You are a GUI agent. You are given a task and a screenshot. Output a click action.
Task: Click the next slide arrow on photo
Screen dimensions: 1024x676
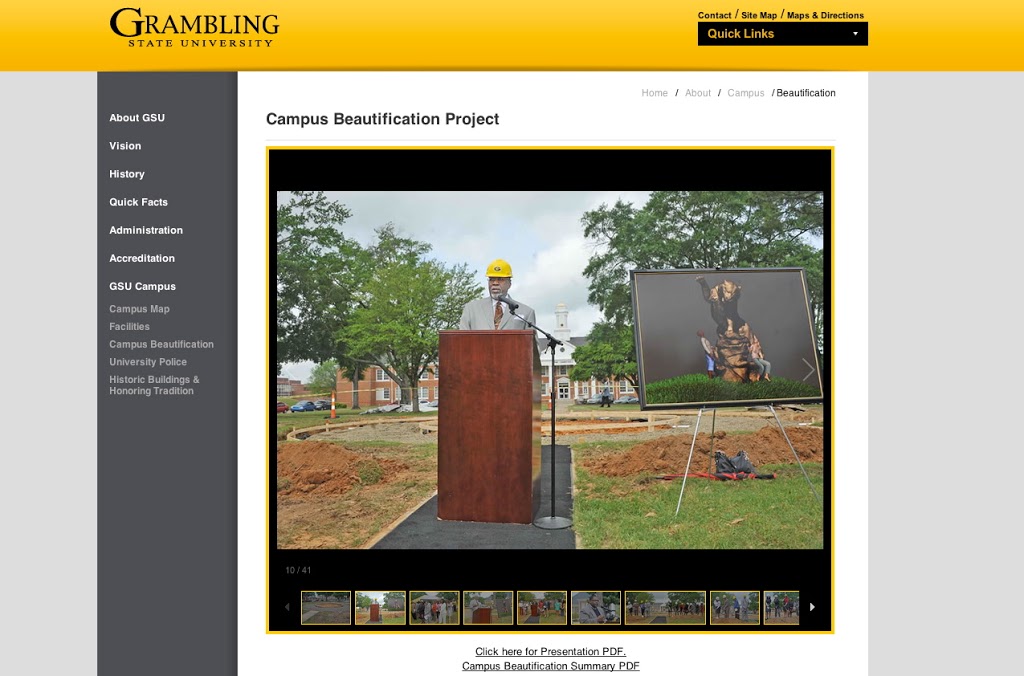tap(807, 370)
